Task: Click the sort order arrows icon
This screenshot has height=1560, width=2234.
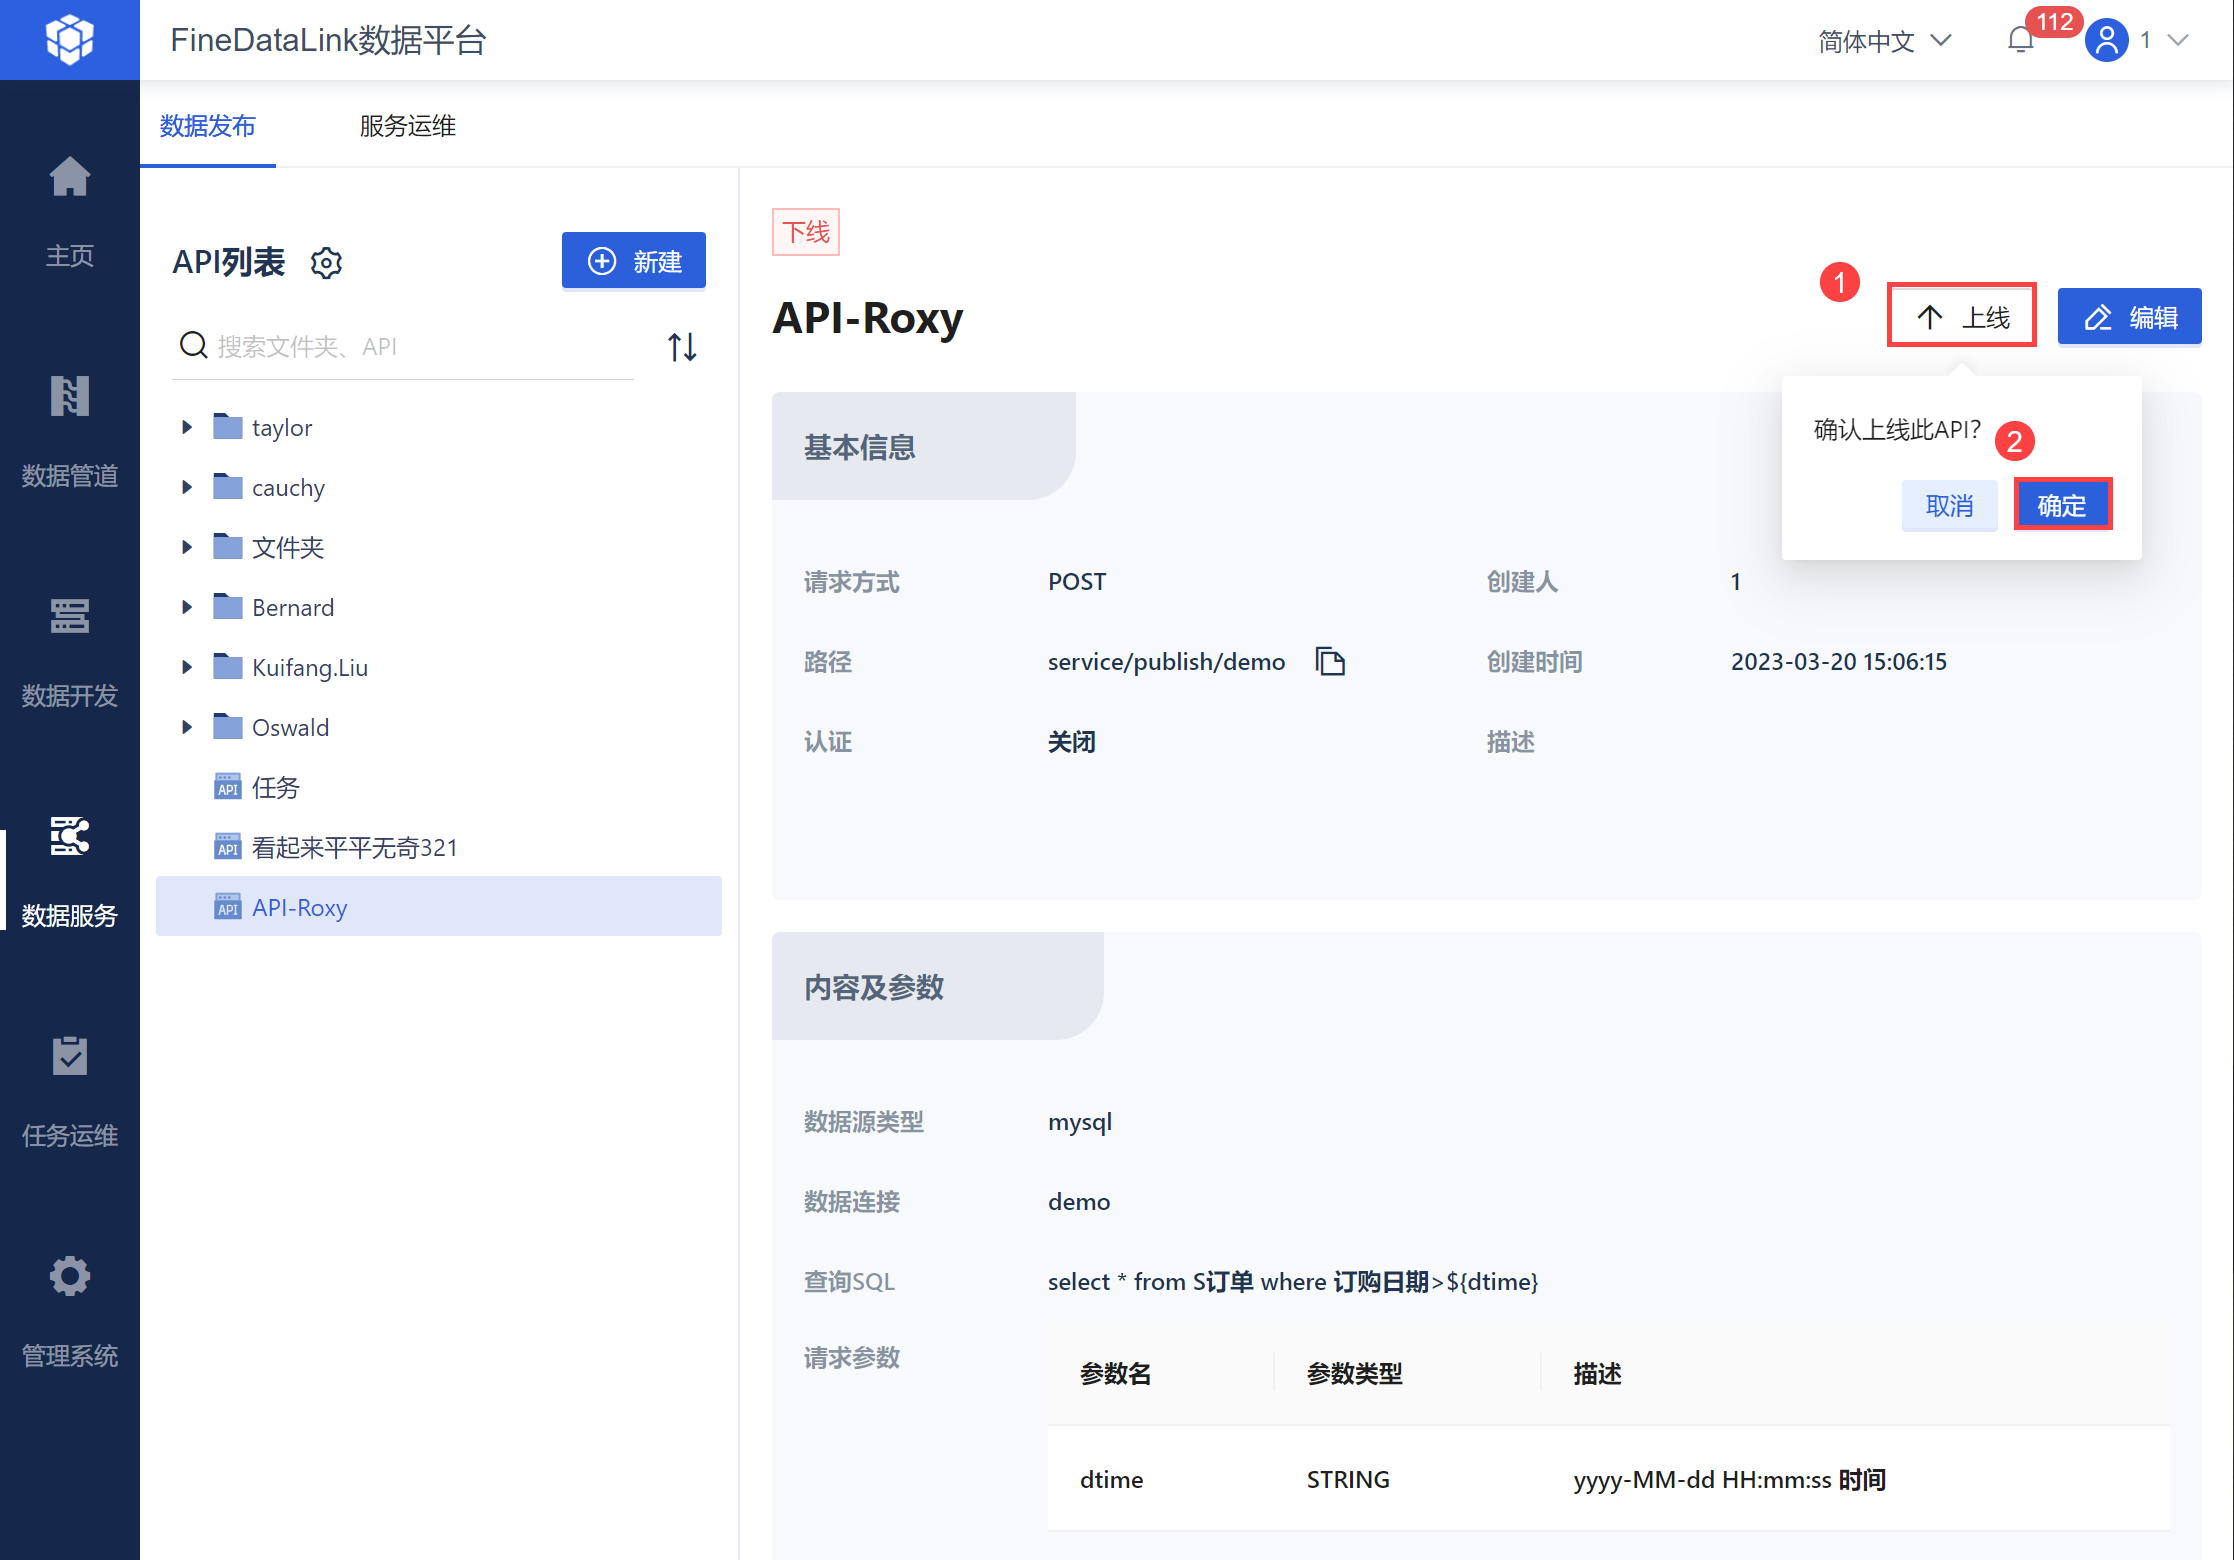Action: [682, 347]
